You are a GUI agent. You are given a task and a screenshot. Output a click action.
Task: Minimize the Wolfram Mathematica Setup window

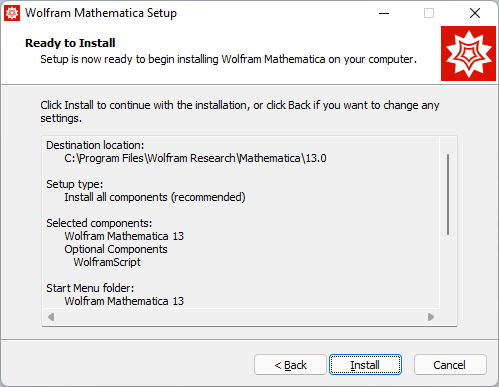pos(384,13)
